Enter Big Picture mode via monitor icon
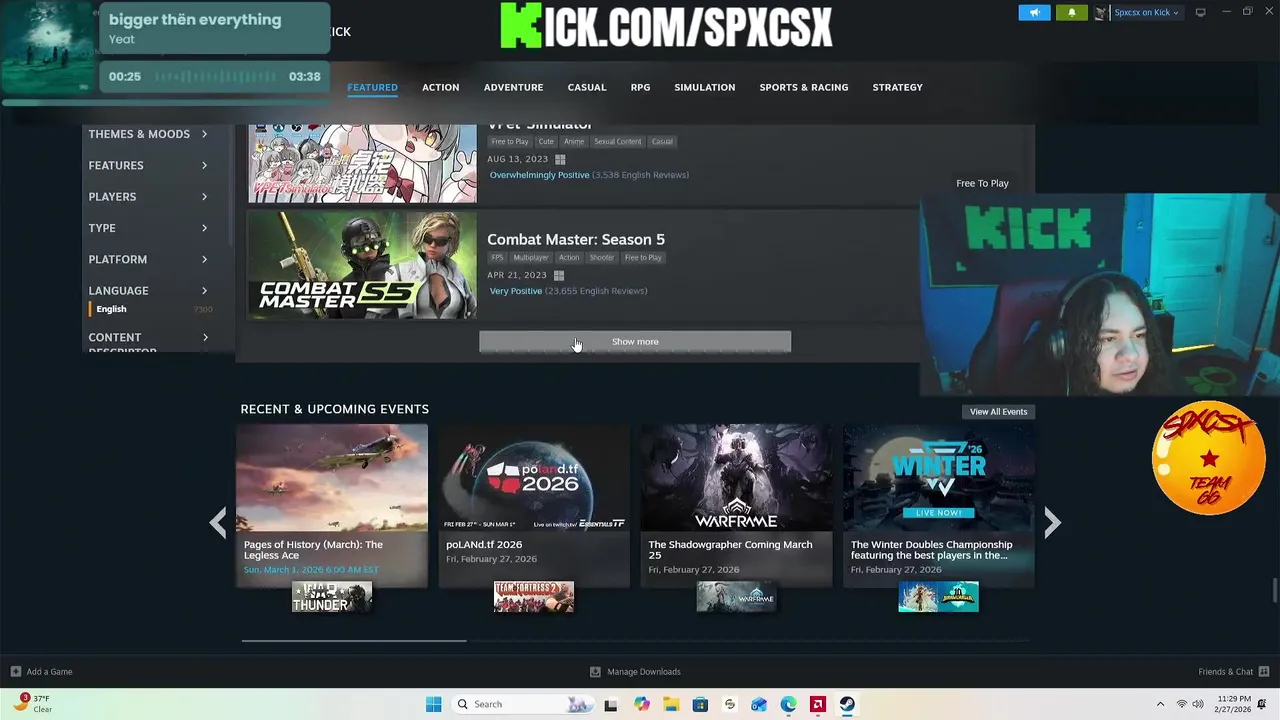This screenshot has height=720, width=1280. click(x=1200, y=12)
